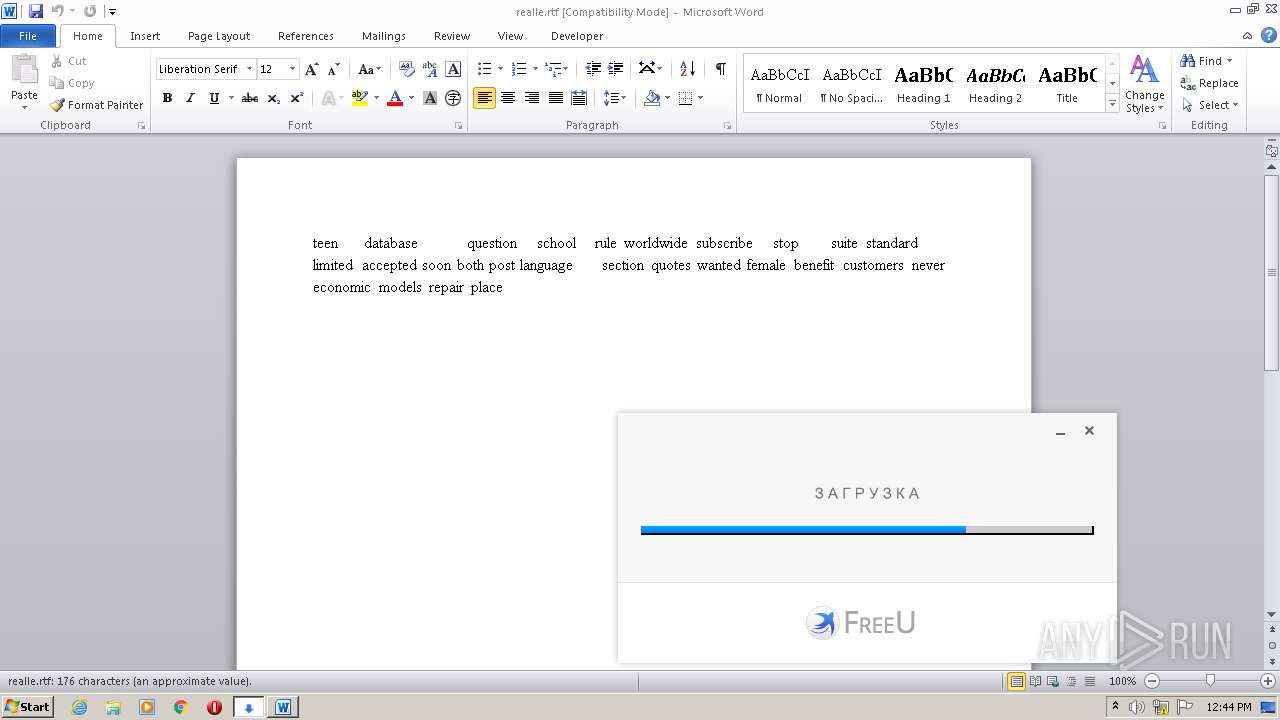Toggle Show/Hide paragraph marks
Image resolution: width=1280 pixels, height=720 pixels.
coord(720,68)
